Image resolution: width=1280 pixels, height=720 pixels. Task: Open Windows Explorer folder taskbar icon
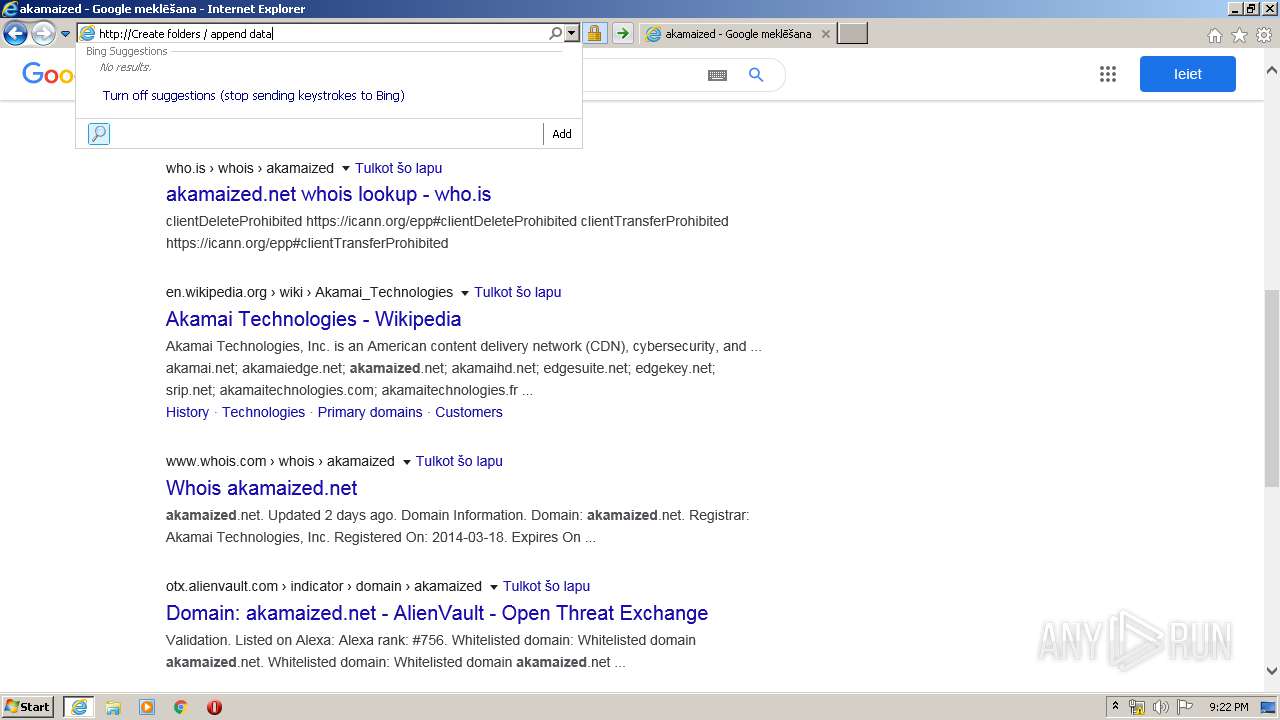click(x=113, y=707)
